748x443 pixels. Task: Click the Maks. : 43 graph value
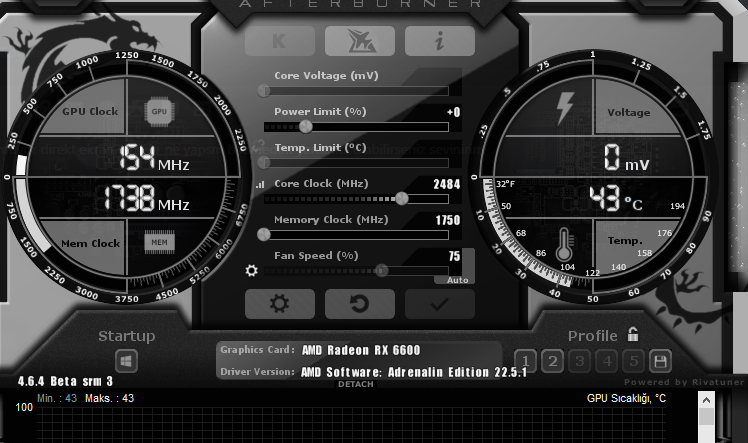109,398
